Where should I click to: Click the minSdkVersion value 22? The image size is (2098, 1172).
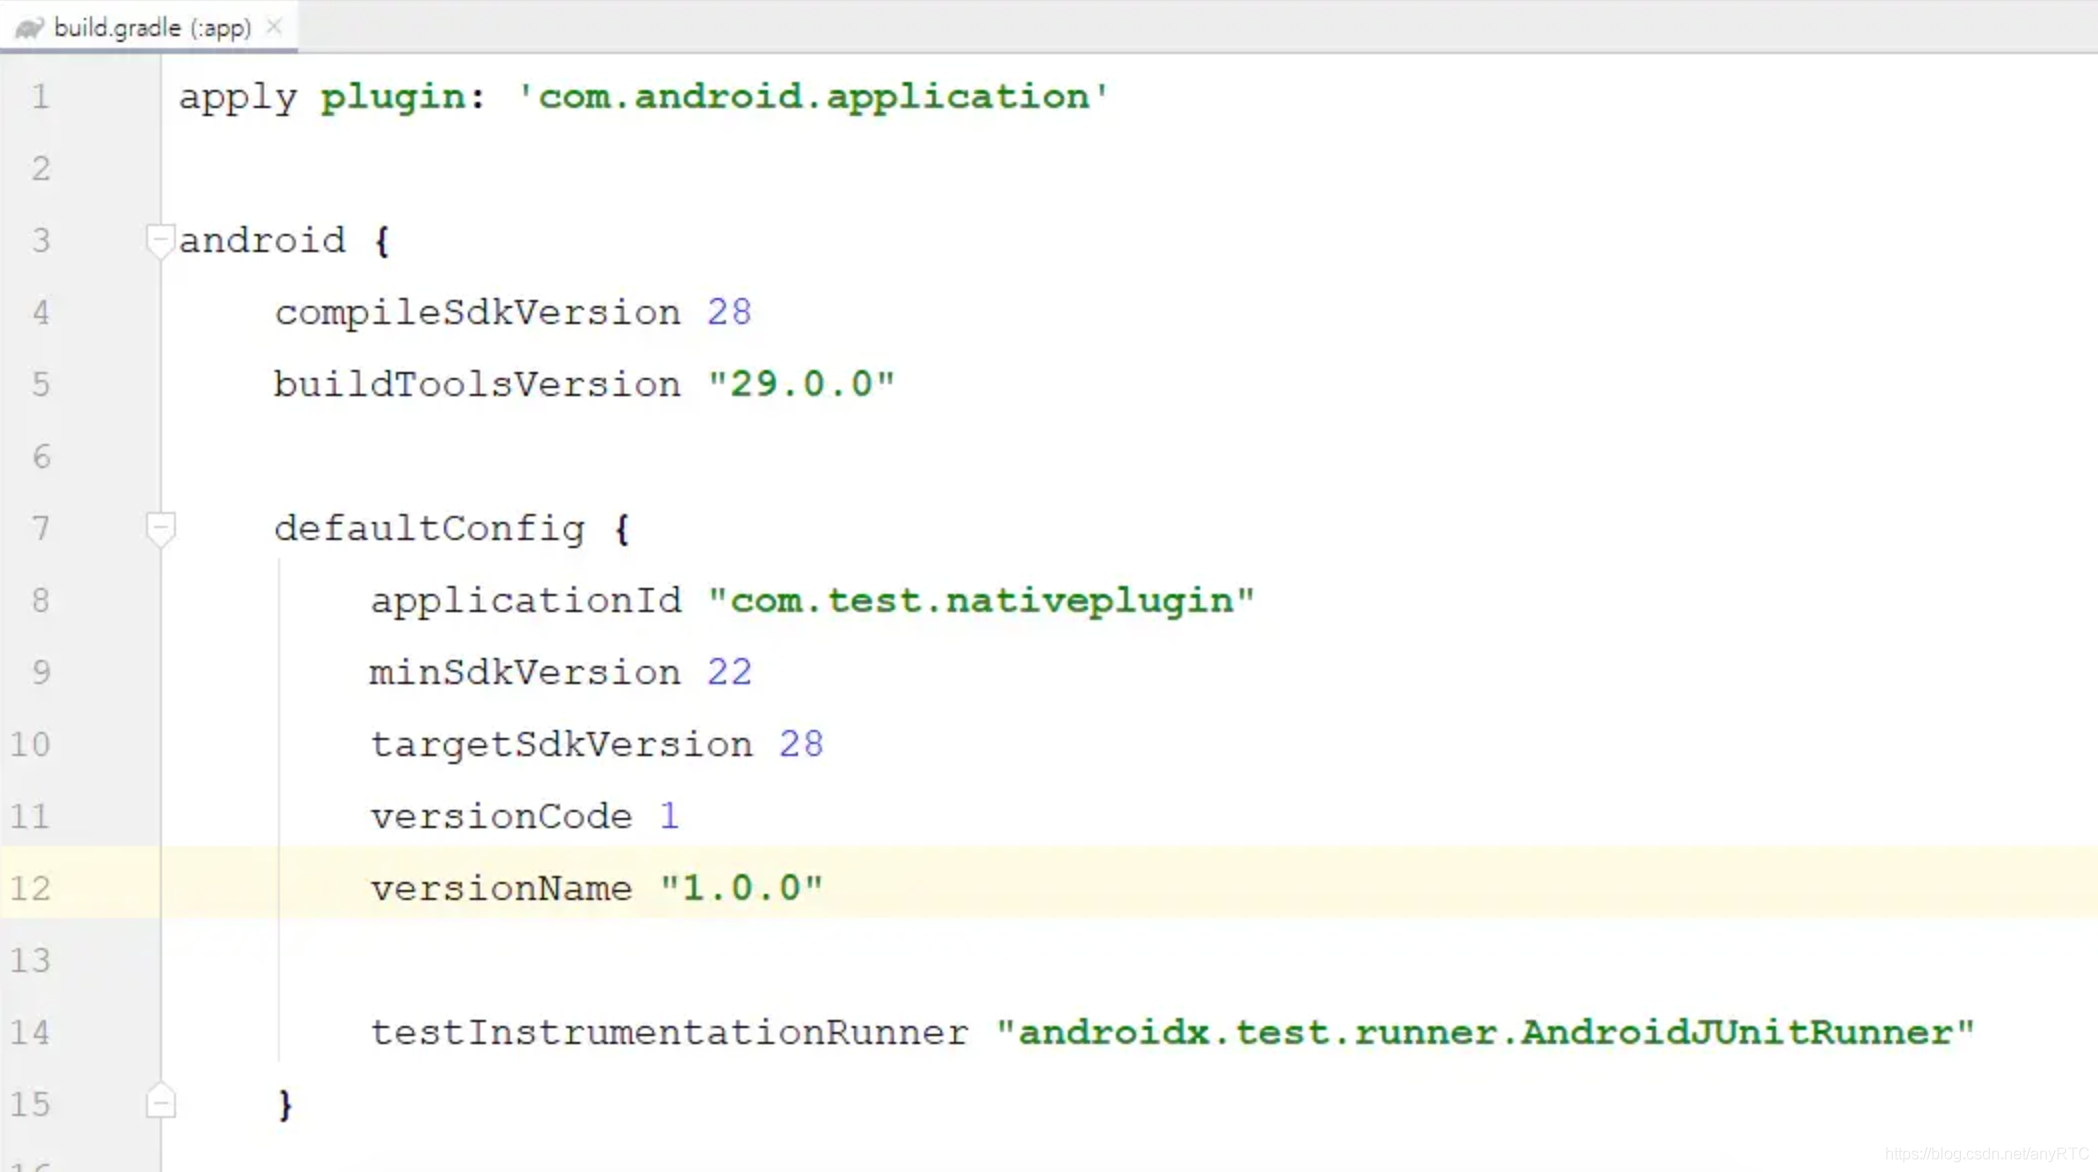[729, 672]
